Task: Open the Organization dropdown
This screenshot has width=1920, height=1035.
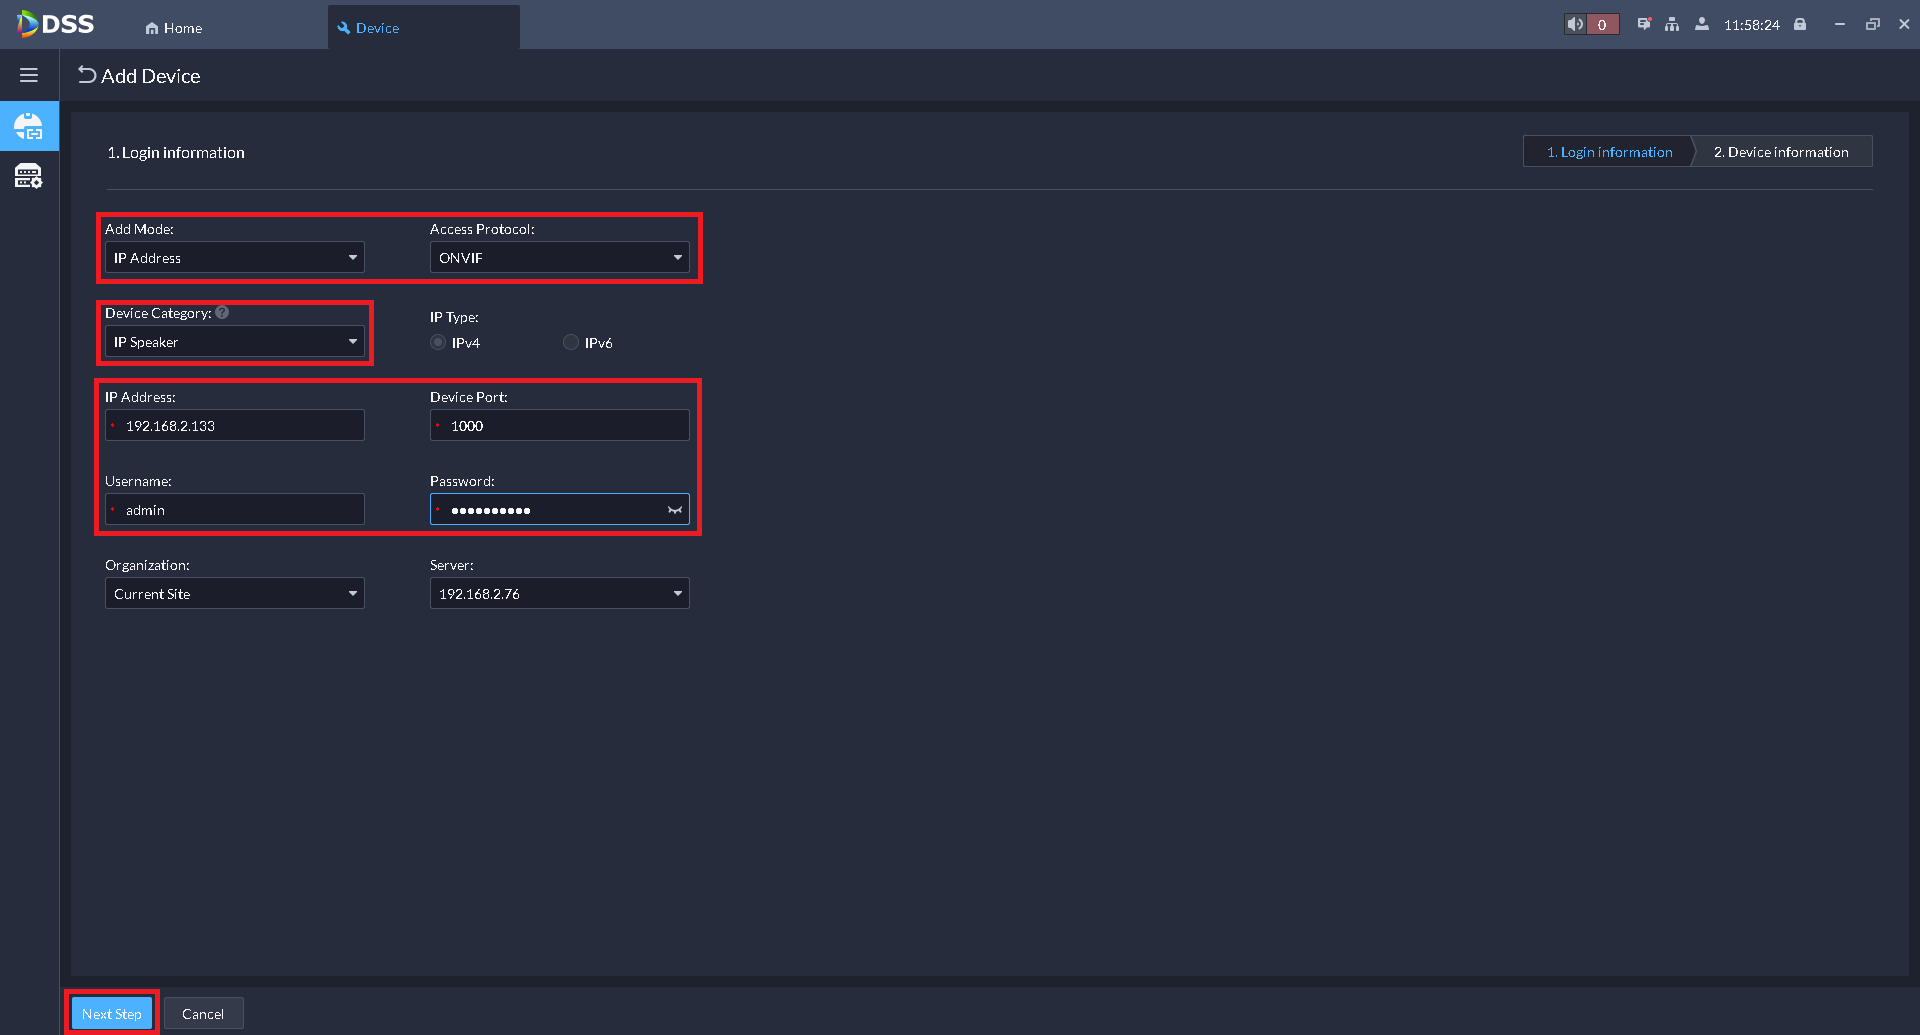Action: tap(235, 593)
